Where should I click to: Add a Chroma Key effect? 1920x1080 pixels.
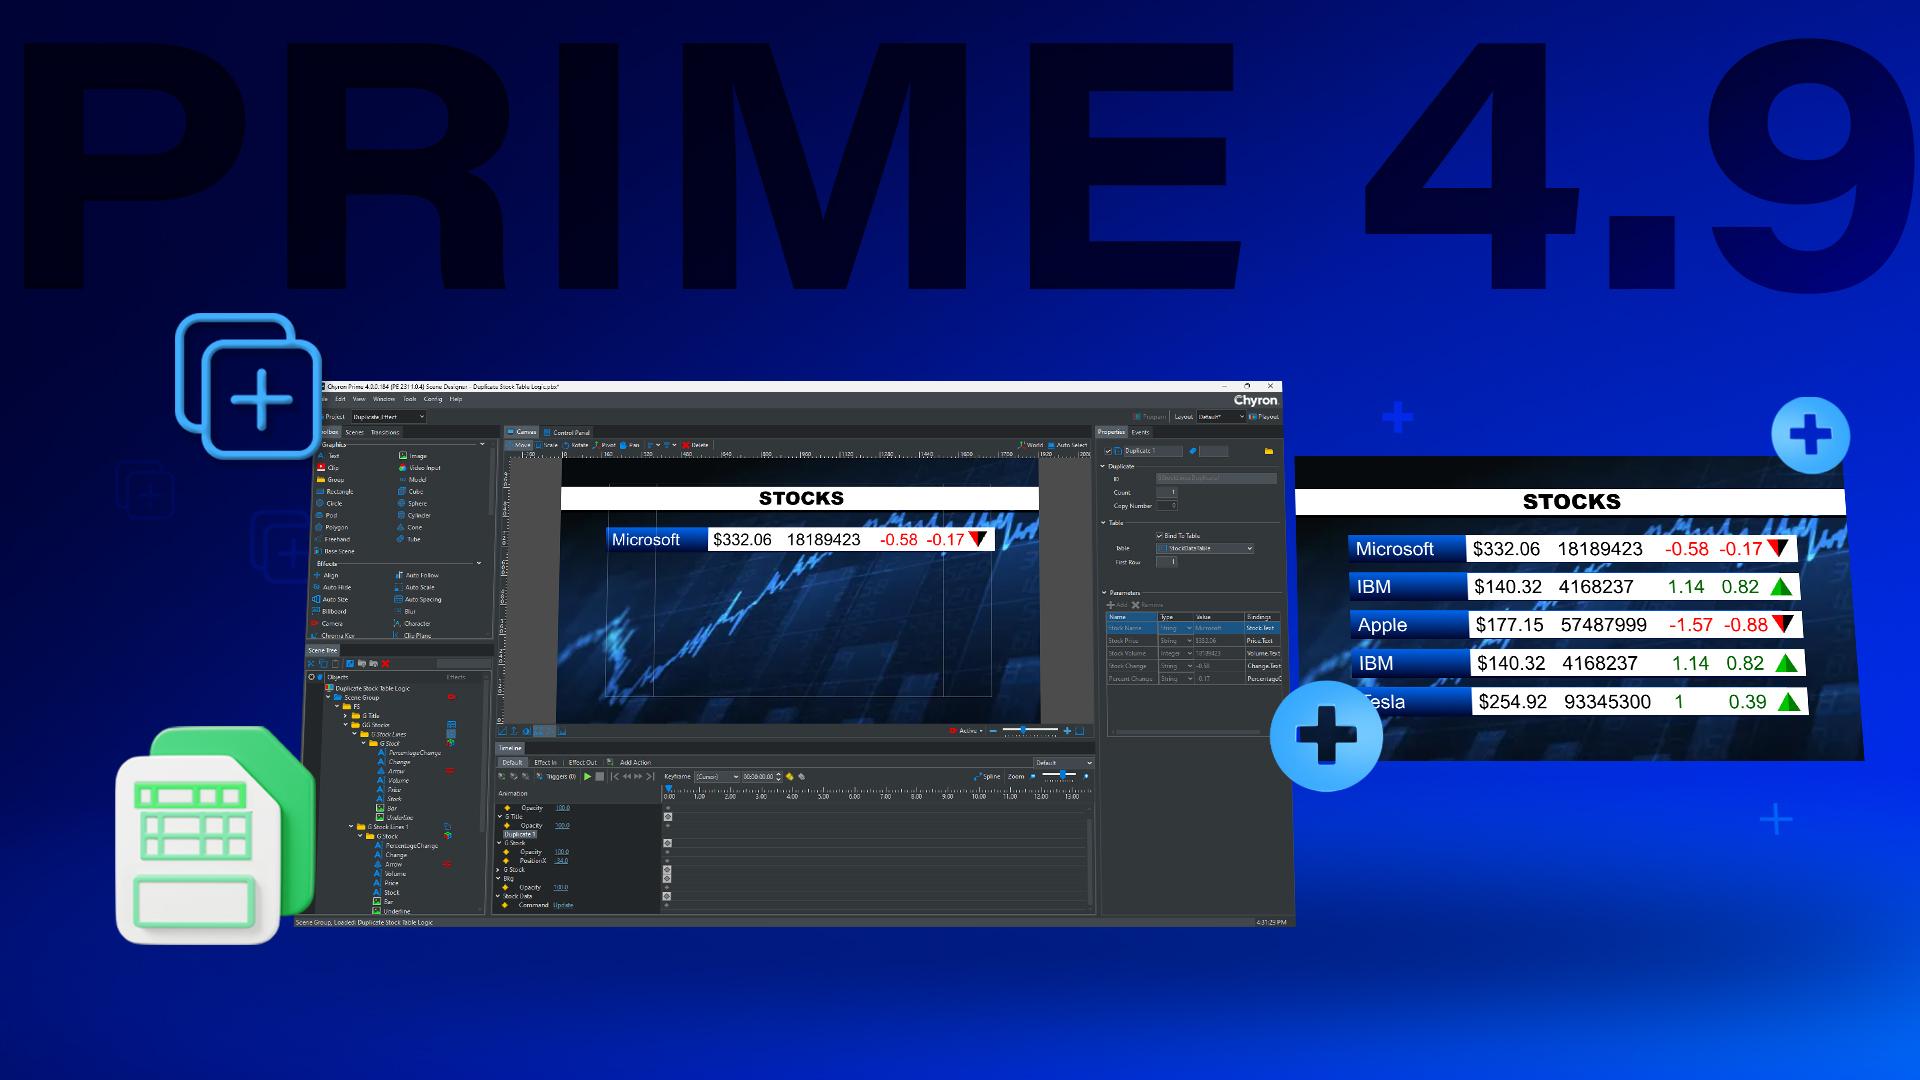pos(340,635)
